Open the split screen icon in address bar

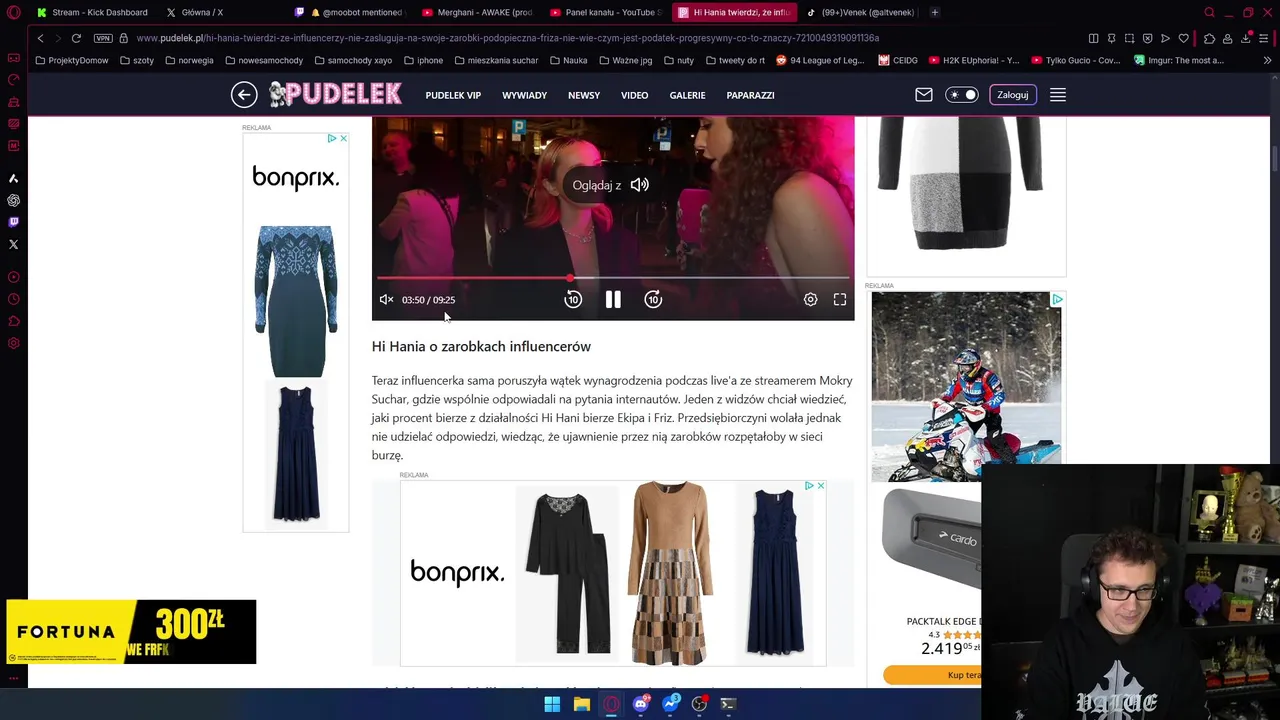point(1093,38)
